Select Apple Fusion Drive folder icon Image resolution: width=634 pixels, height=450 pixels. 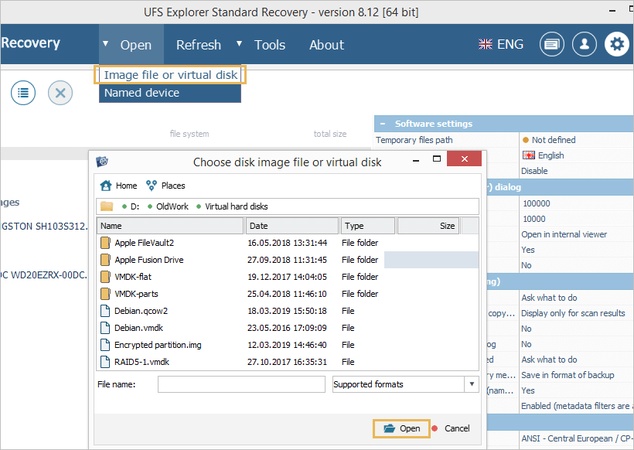click(x=105, y=260)
